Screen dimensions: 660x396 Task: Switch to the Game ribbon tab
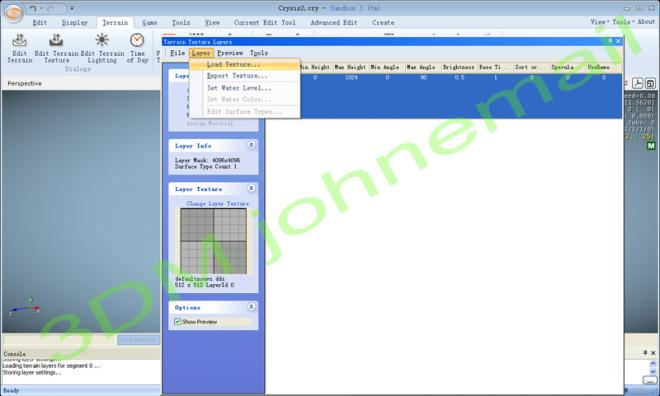[149, 23]
